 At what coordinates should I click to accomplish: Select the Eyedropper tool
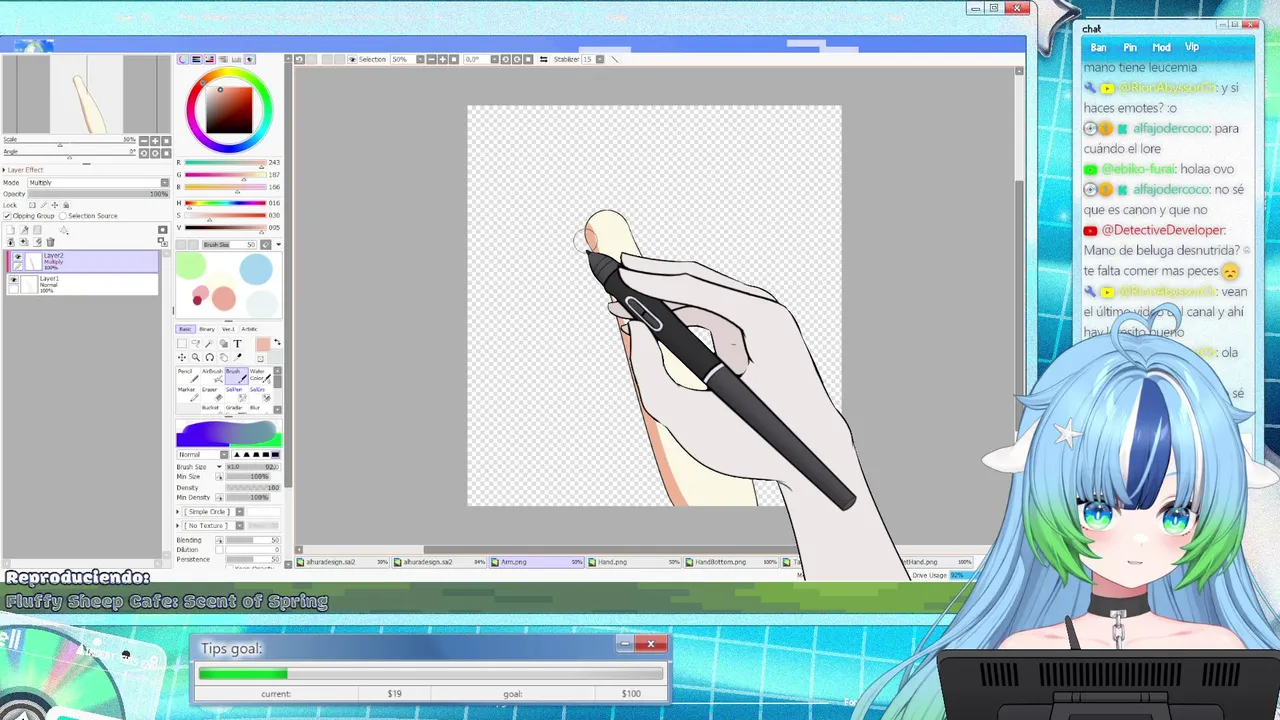pyautogui.click(x=237, y=357)
